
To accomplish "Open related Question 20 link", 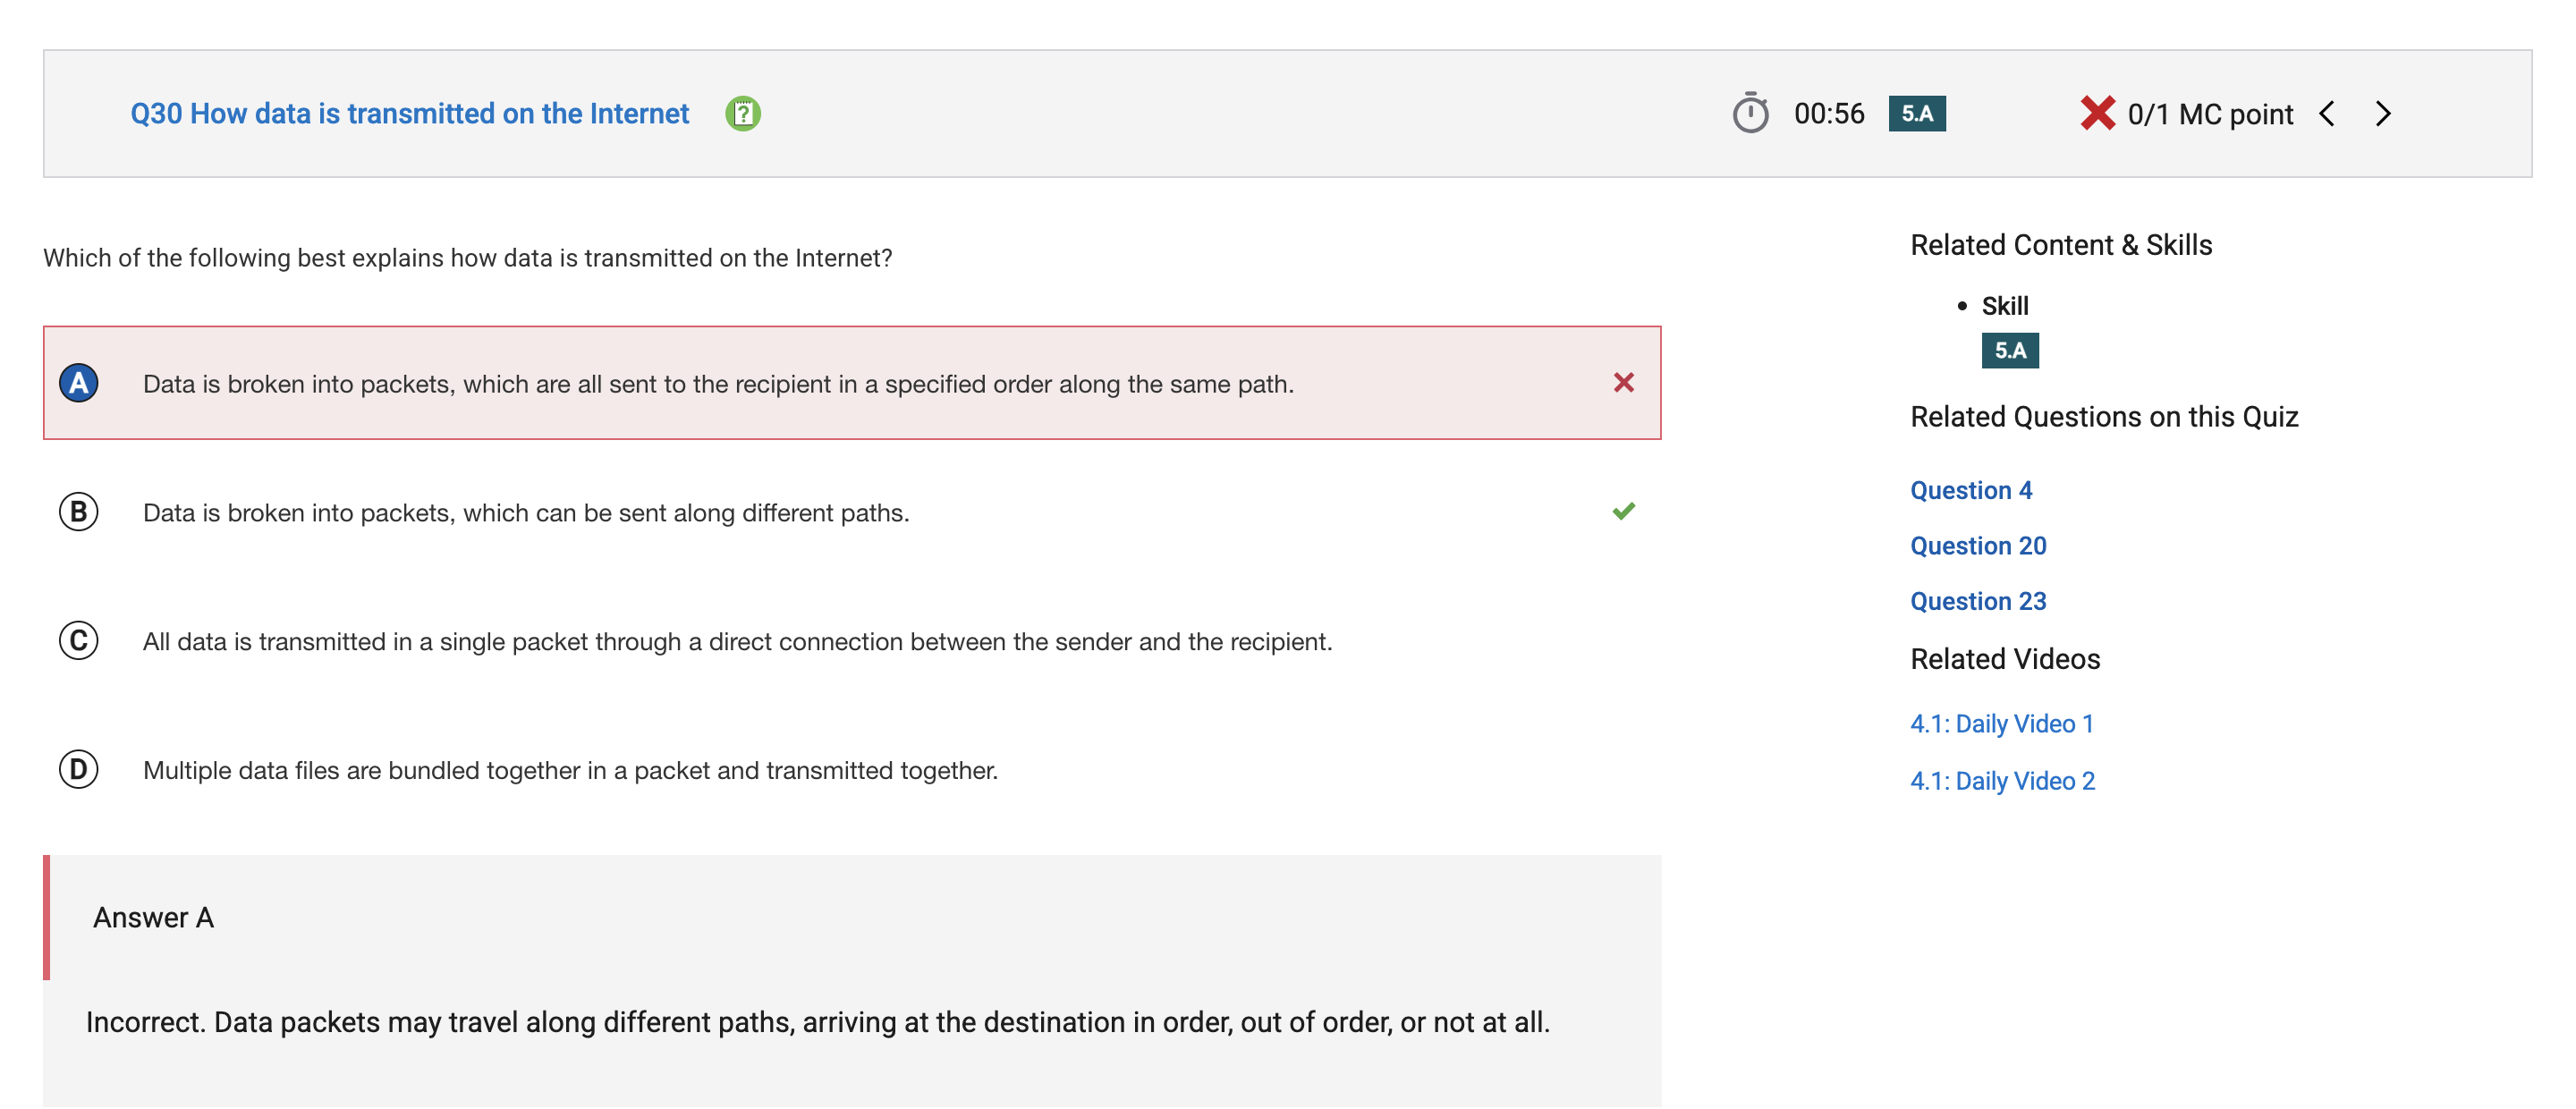I will click(1977, 546).
